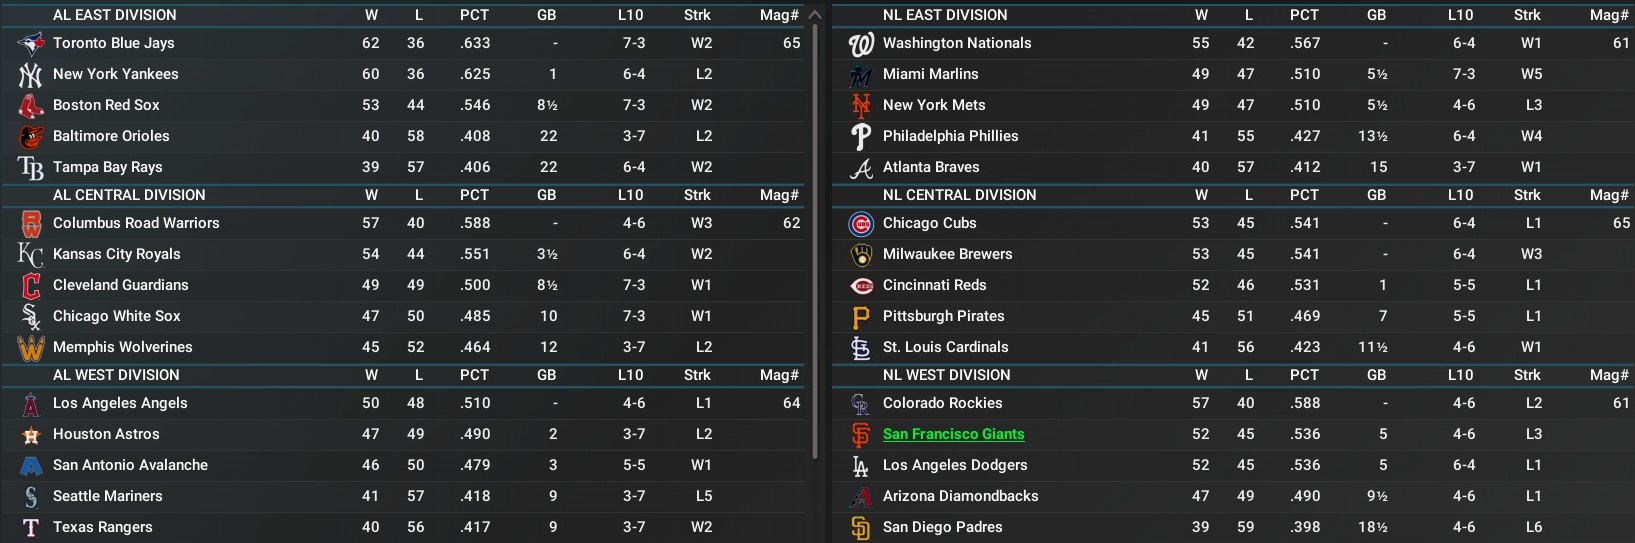Click the Memphis Wolverines logo icon

(31, 347)
